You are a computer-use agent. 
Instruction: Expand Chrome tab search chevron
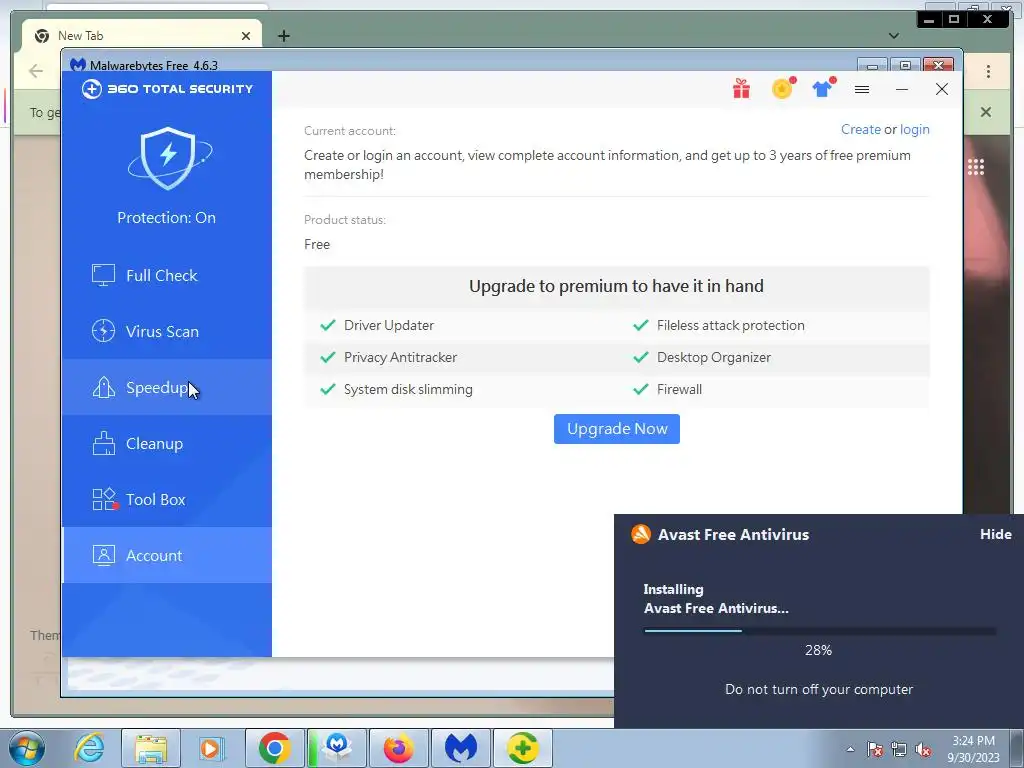[893, 36]
